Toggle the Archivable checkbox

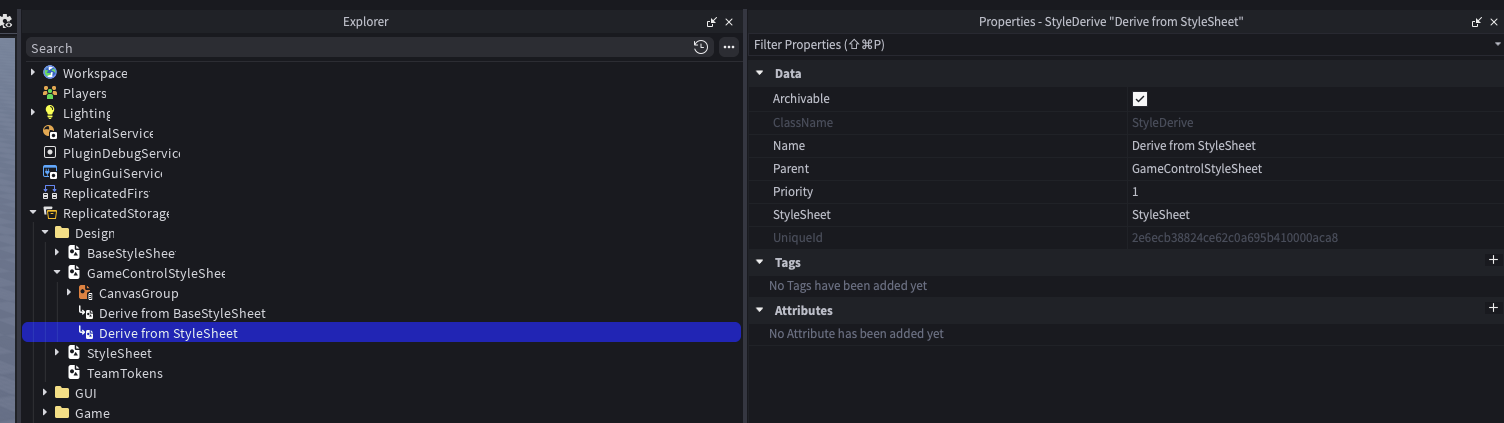point(1139,99)
